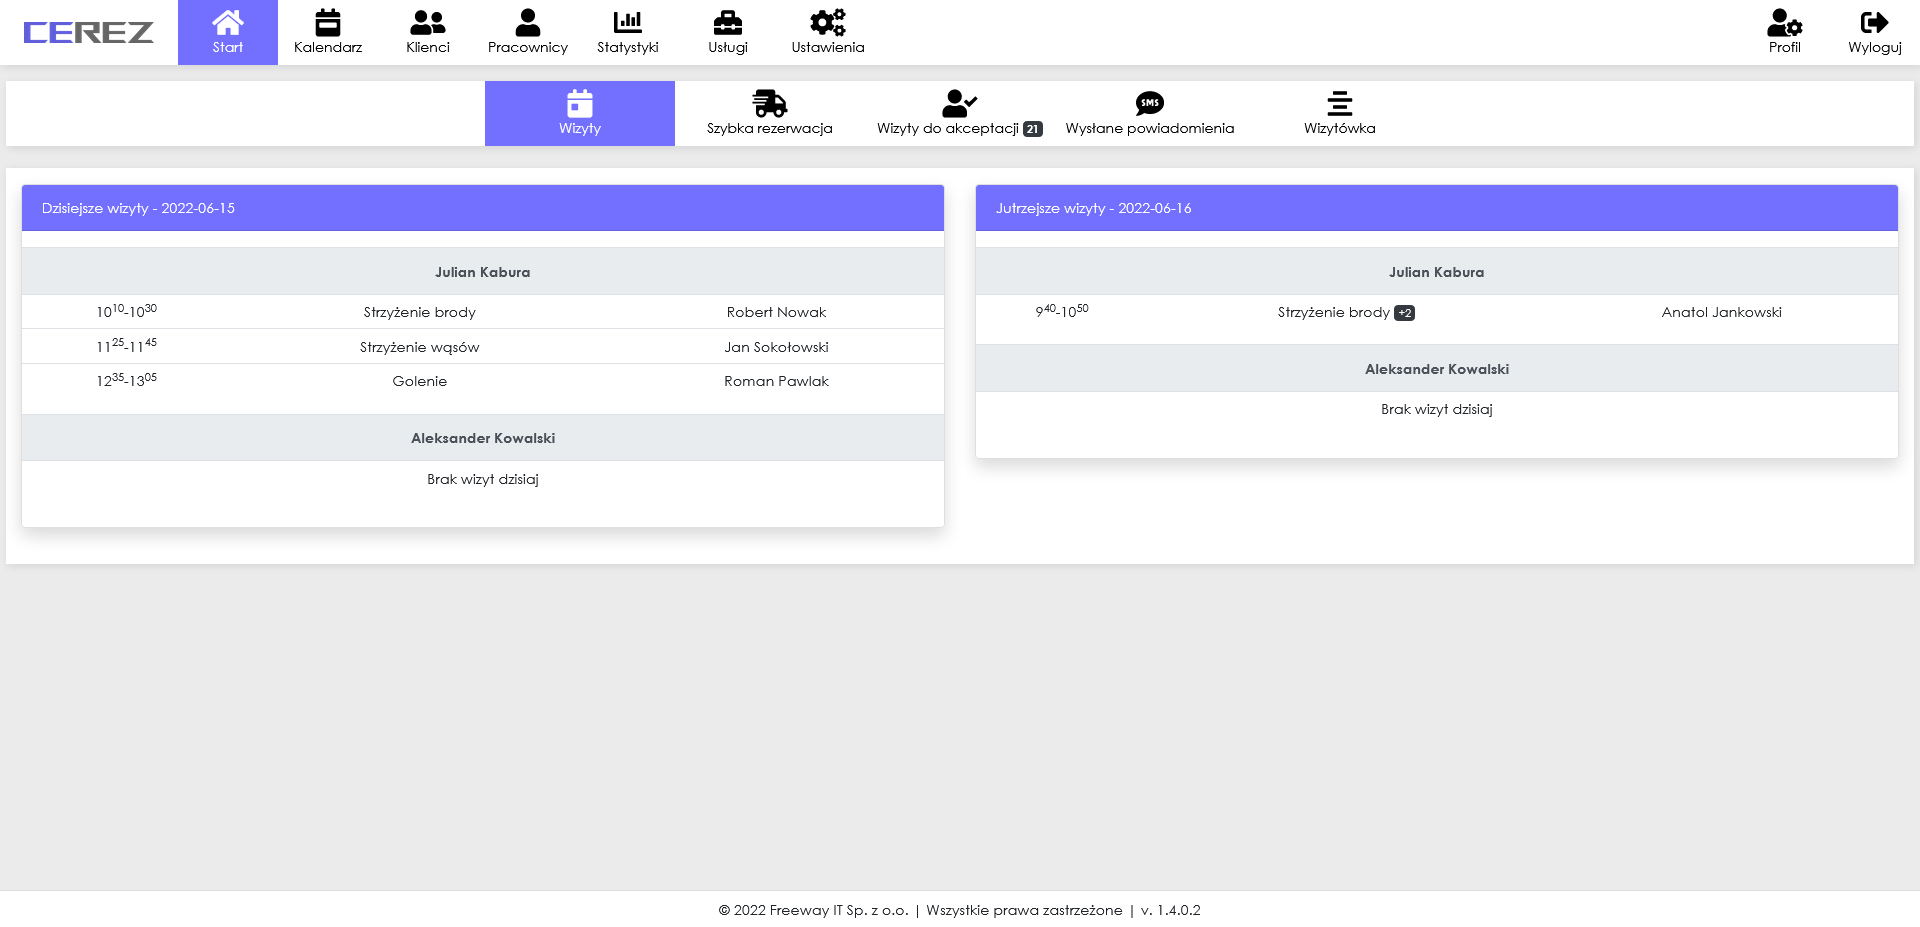This screenshot has width=1920, height=927.
Task: Click Wyloguj logout icon
Action: coord(1874,22)
